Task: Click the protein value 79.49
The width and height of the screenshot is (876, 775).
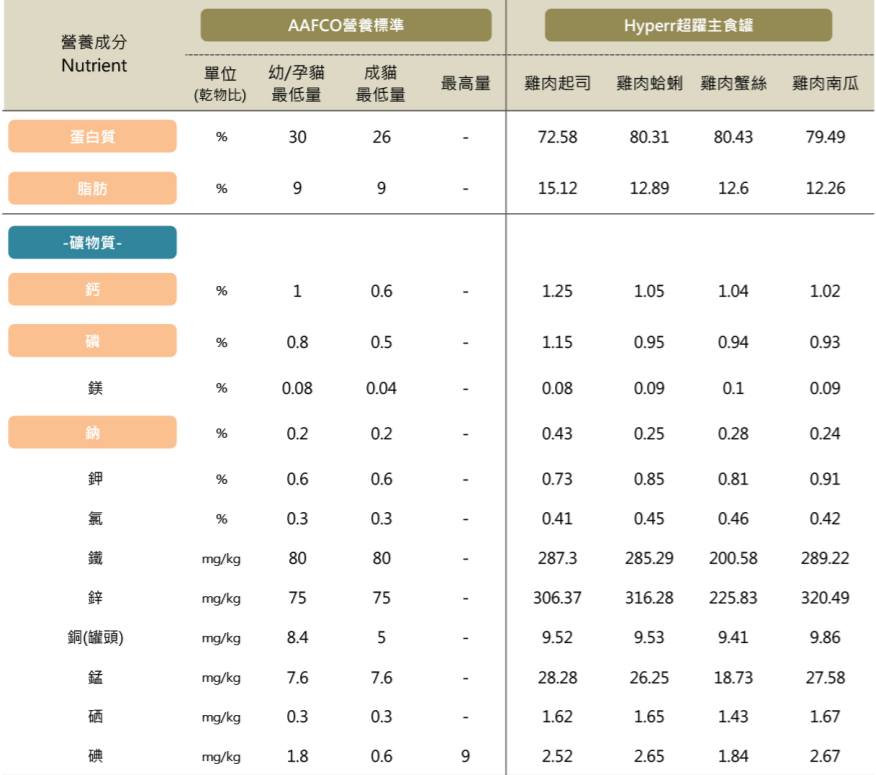Action: tap(825, 137)
